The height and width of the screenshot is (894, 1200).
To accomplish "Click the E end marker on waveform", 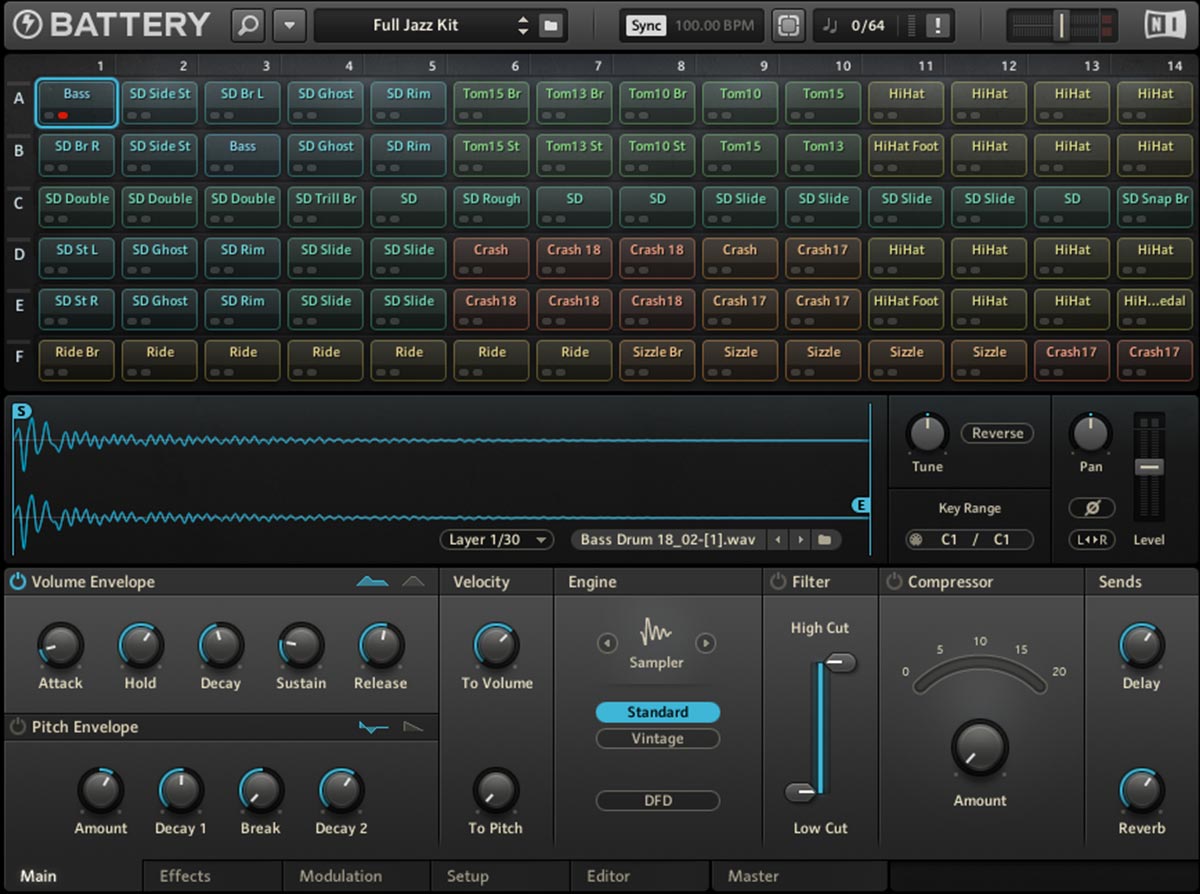I will pyautogui.click(x=861, y=506).
